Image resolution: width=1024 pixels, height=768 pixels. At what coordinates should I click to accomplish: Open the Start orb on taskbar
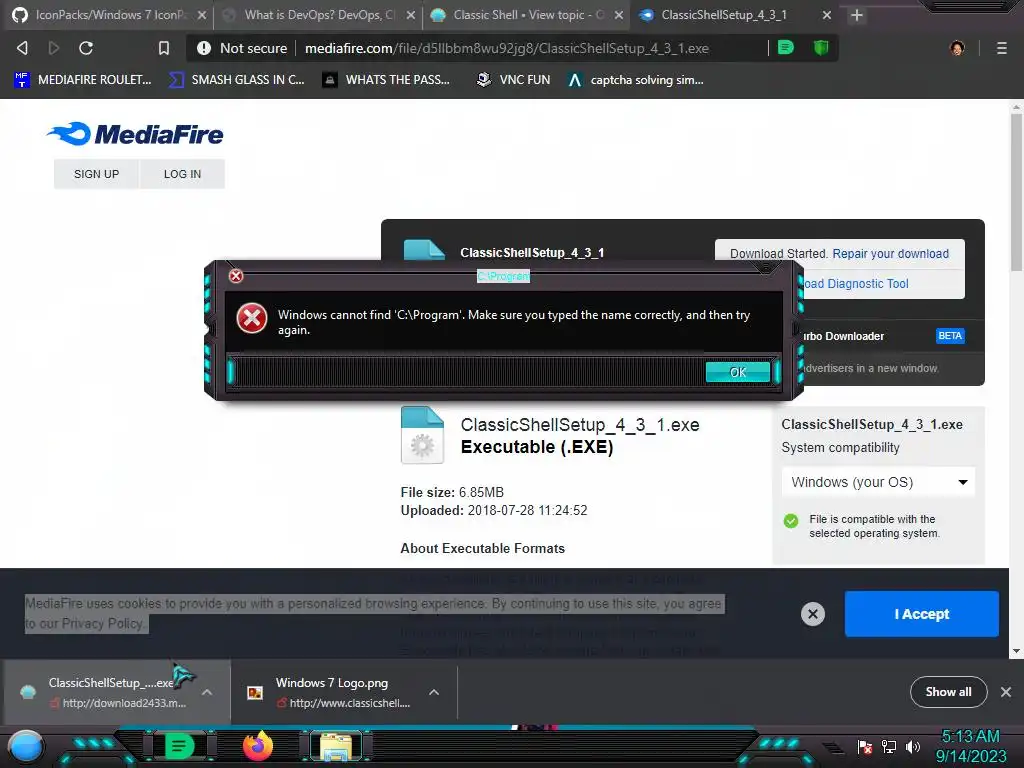pyautogui.click(x=26, y=746)
